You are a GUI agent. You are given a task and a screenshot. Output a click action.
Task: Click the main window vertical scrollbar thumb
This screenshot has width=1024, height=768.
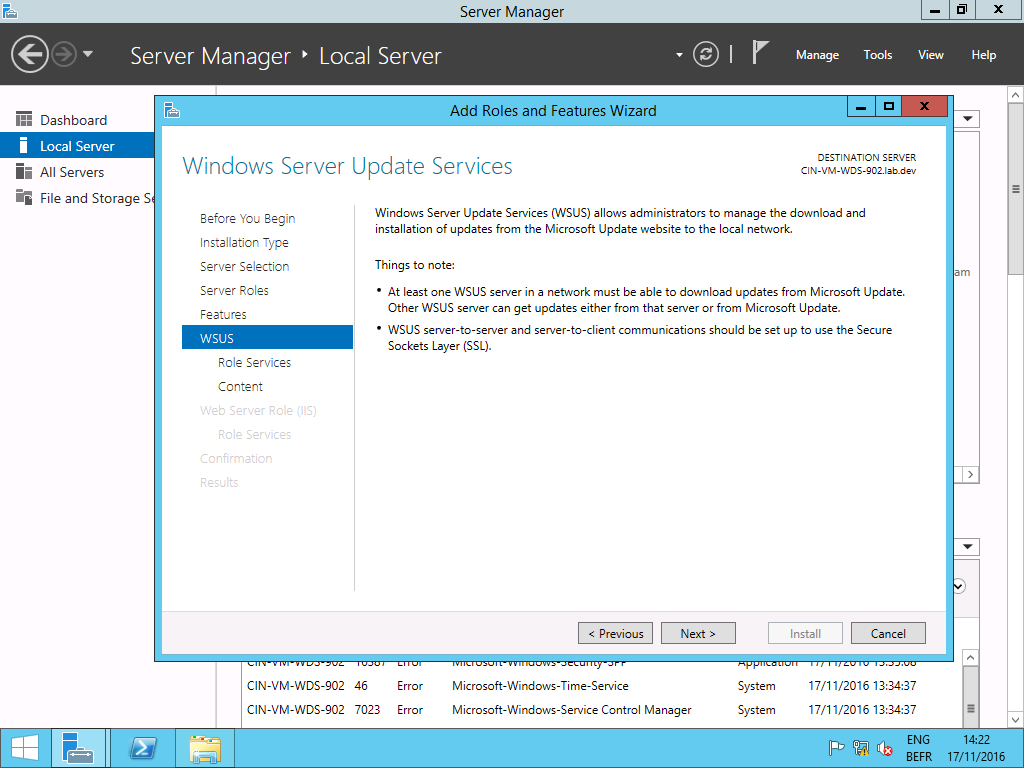(x=1016, y=189)
